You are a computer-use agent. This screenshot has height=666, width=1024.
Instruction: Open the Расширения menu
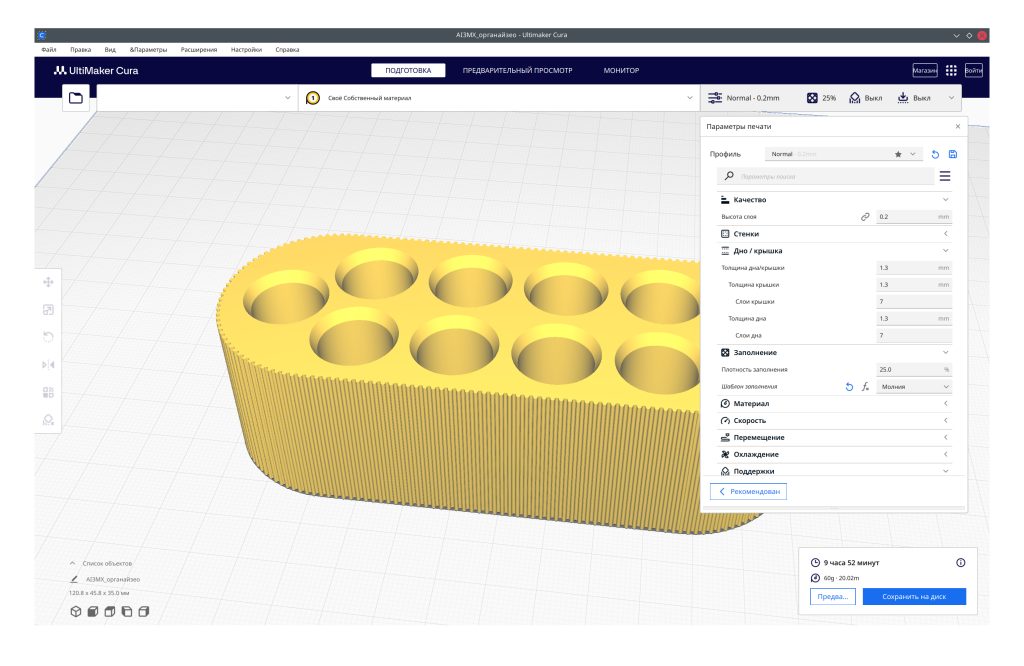click(x=199, y=49)
